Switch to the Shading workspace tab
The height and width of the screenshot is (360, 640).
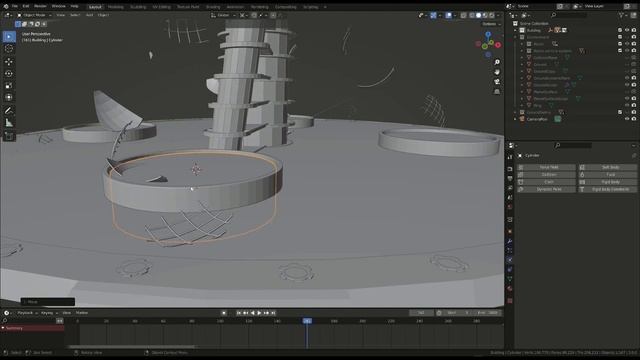click(x=213, y=7)
